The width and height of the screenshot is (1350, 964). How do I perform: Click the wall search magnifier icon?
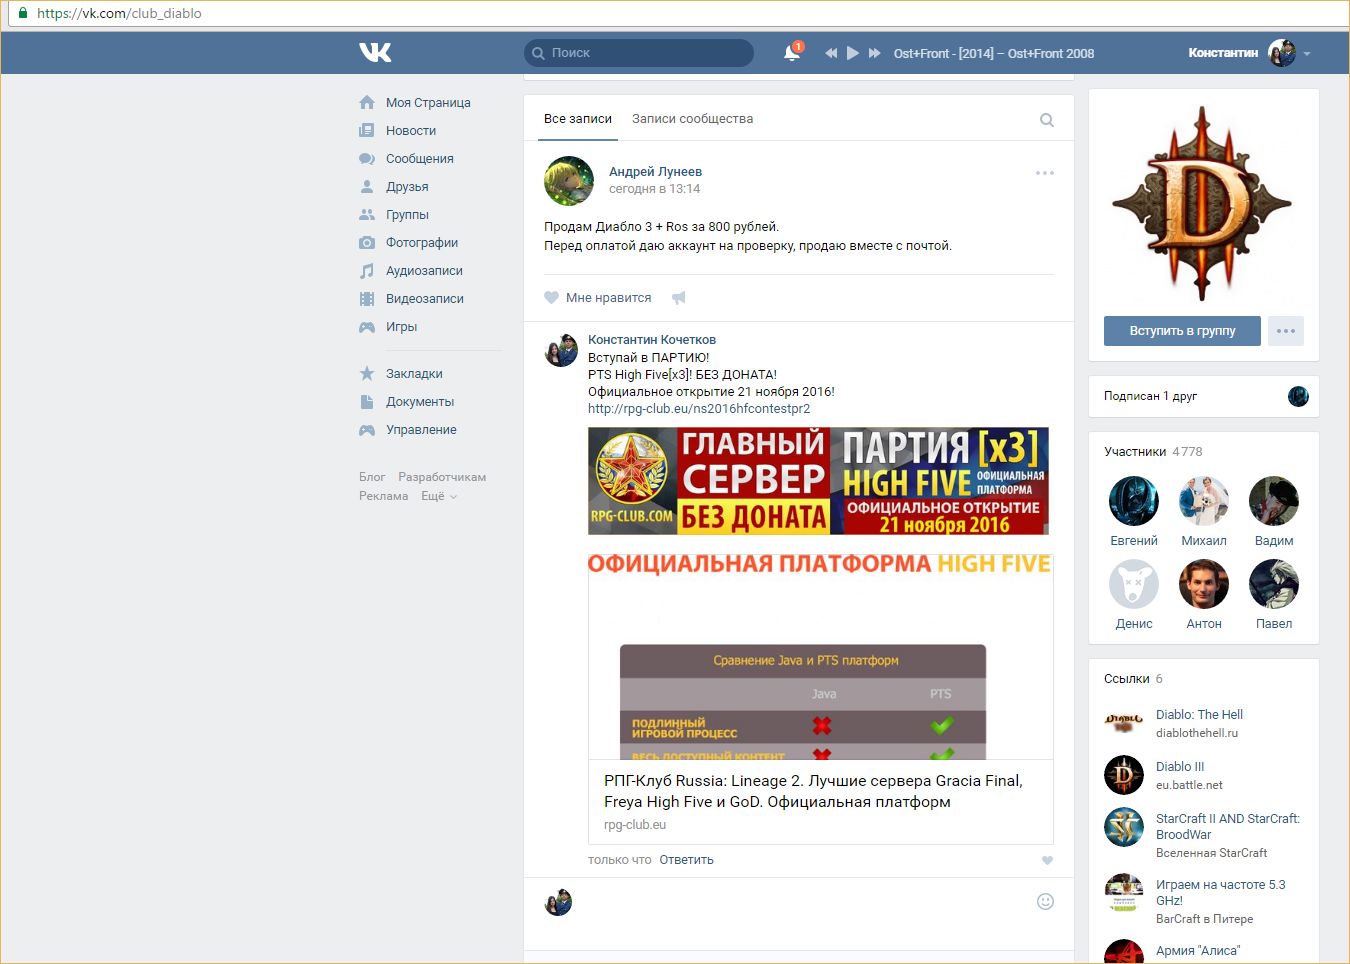(x=1047, y=120)
